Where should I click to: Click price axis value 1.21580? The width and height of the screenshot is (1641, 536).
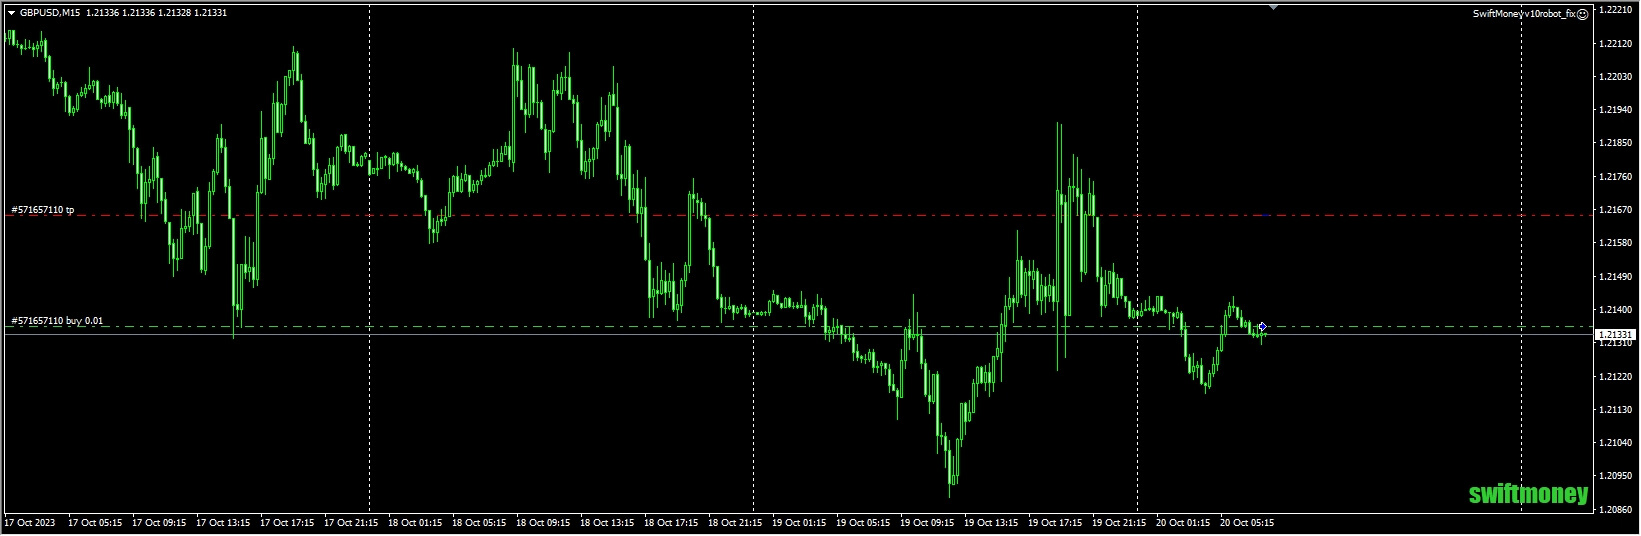coord(1616,243)
